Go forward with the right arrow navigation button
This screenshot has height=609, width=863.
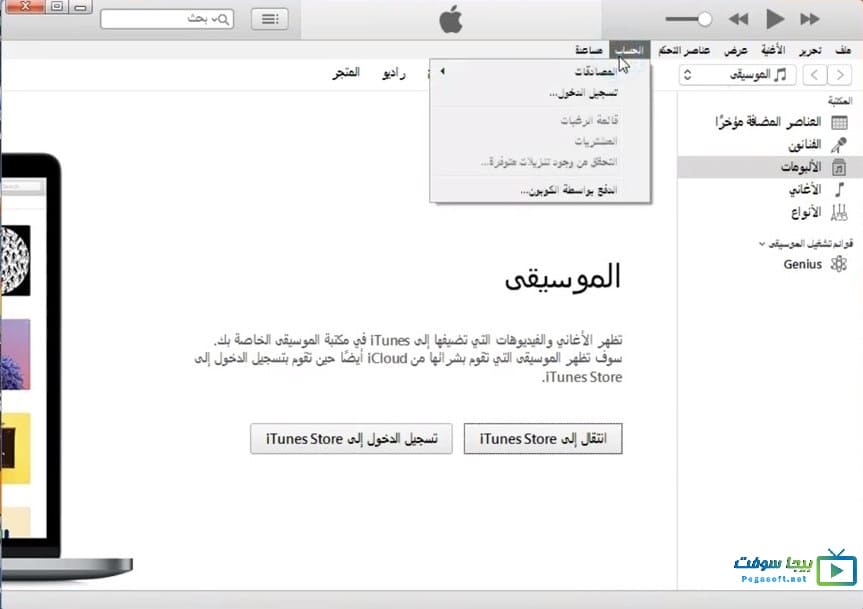pos(840,74)
